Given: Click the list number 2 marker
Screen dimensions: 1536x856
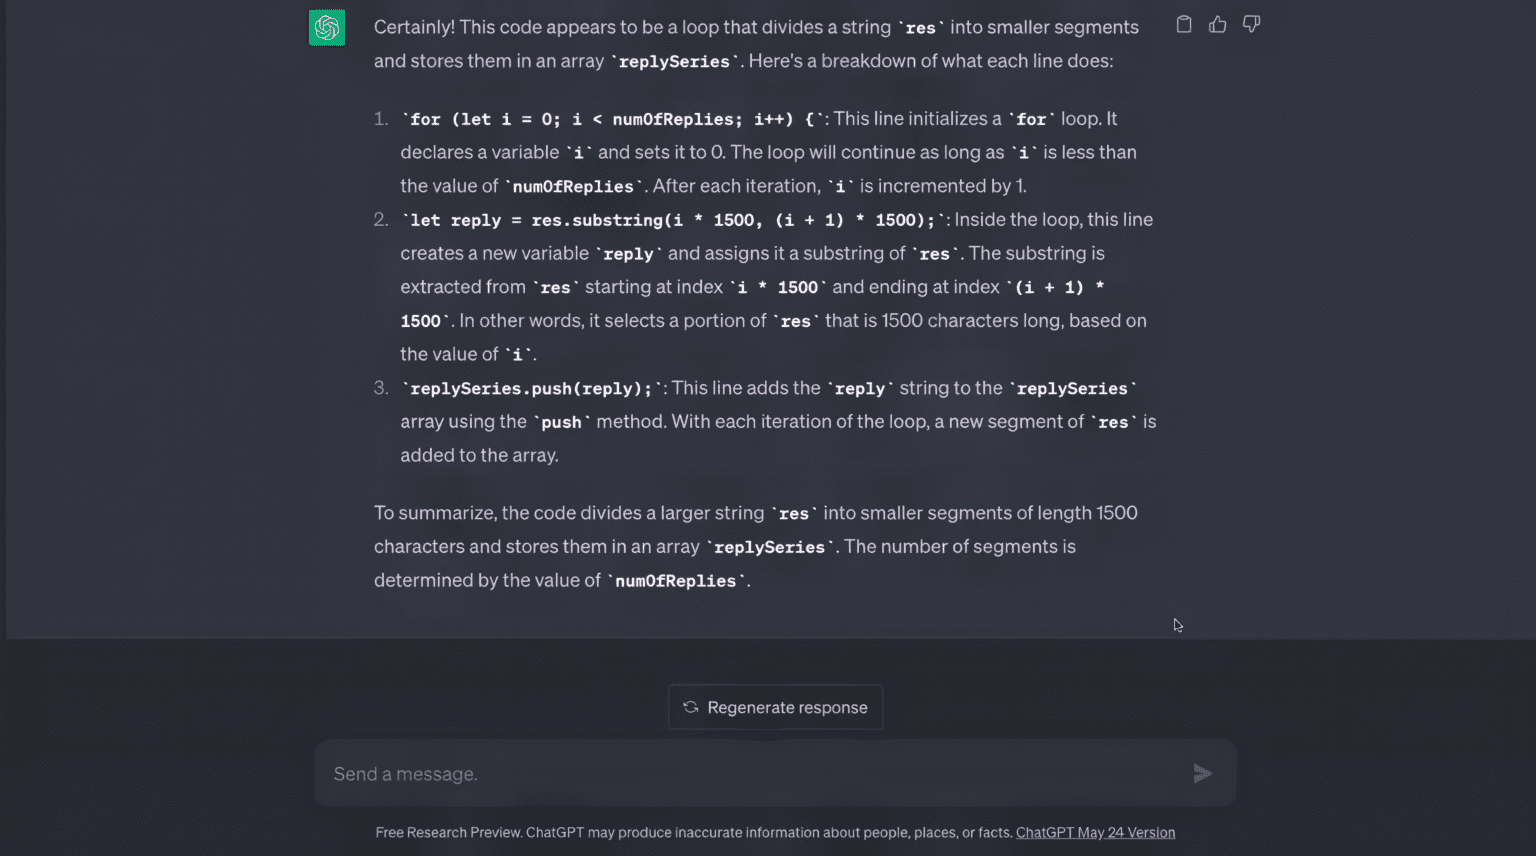Looking at the screenshot, I should coord(381,220).
